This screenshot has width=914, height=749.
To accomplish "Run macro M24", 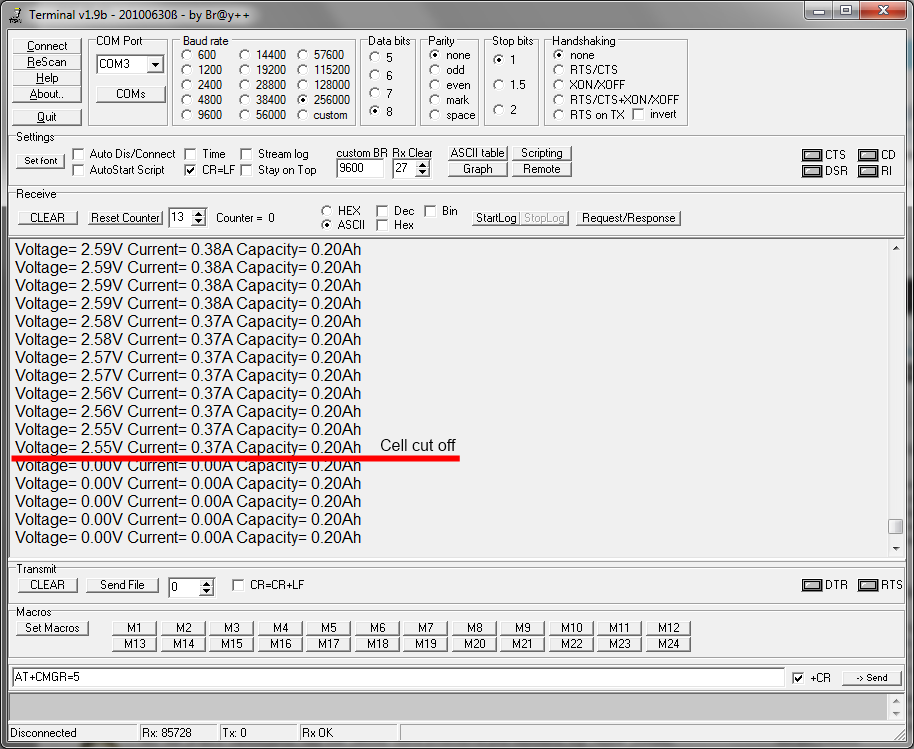I will (668, 644).
